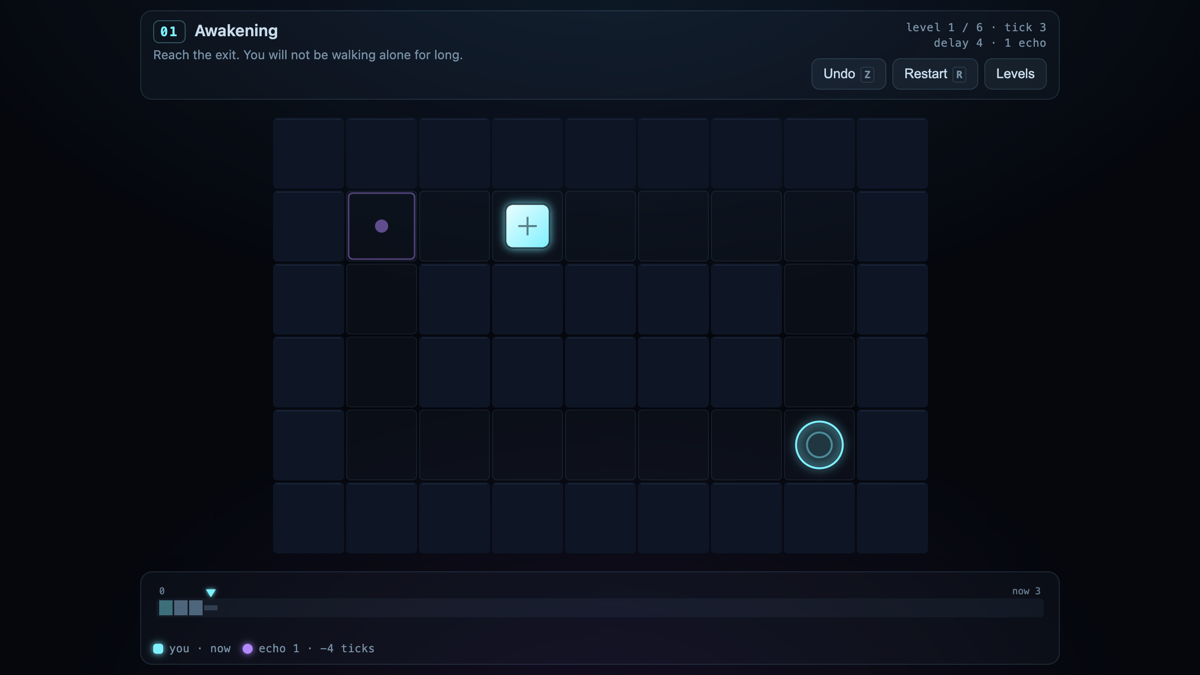Screen dimensions: 1200x675
Task: Click the 'Awakening' level title
Action: tap(236, 31)
